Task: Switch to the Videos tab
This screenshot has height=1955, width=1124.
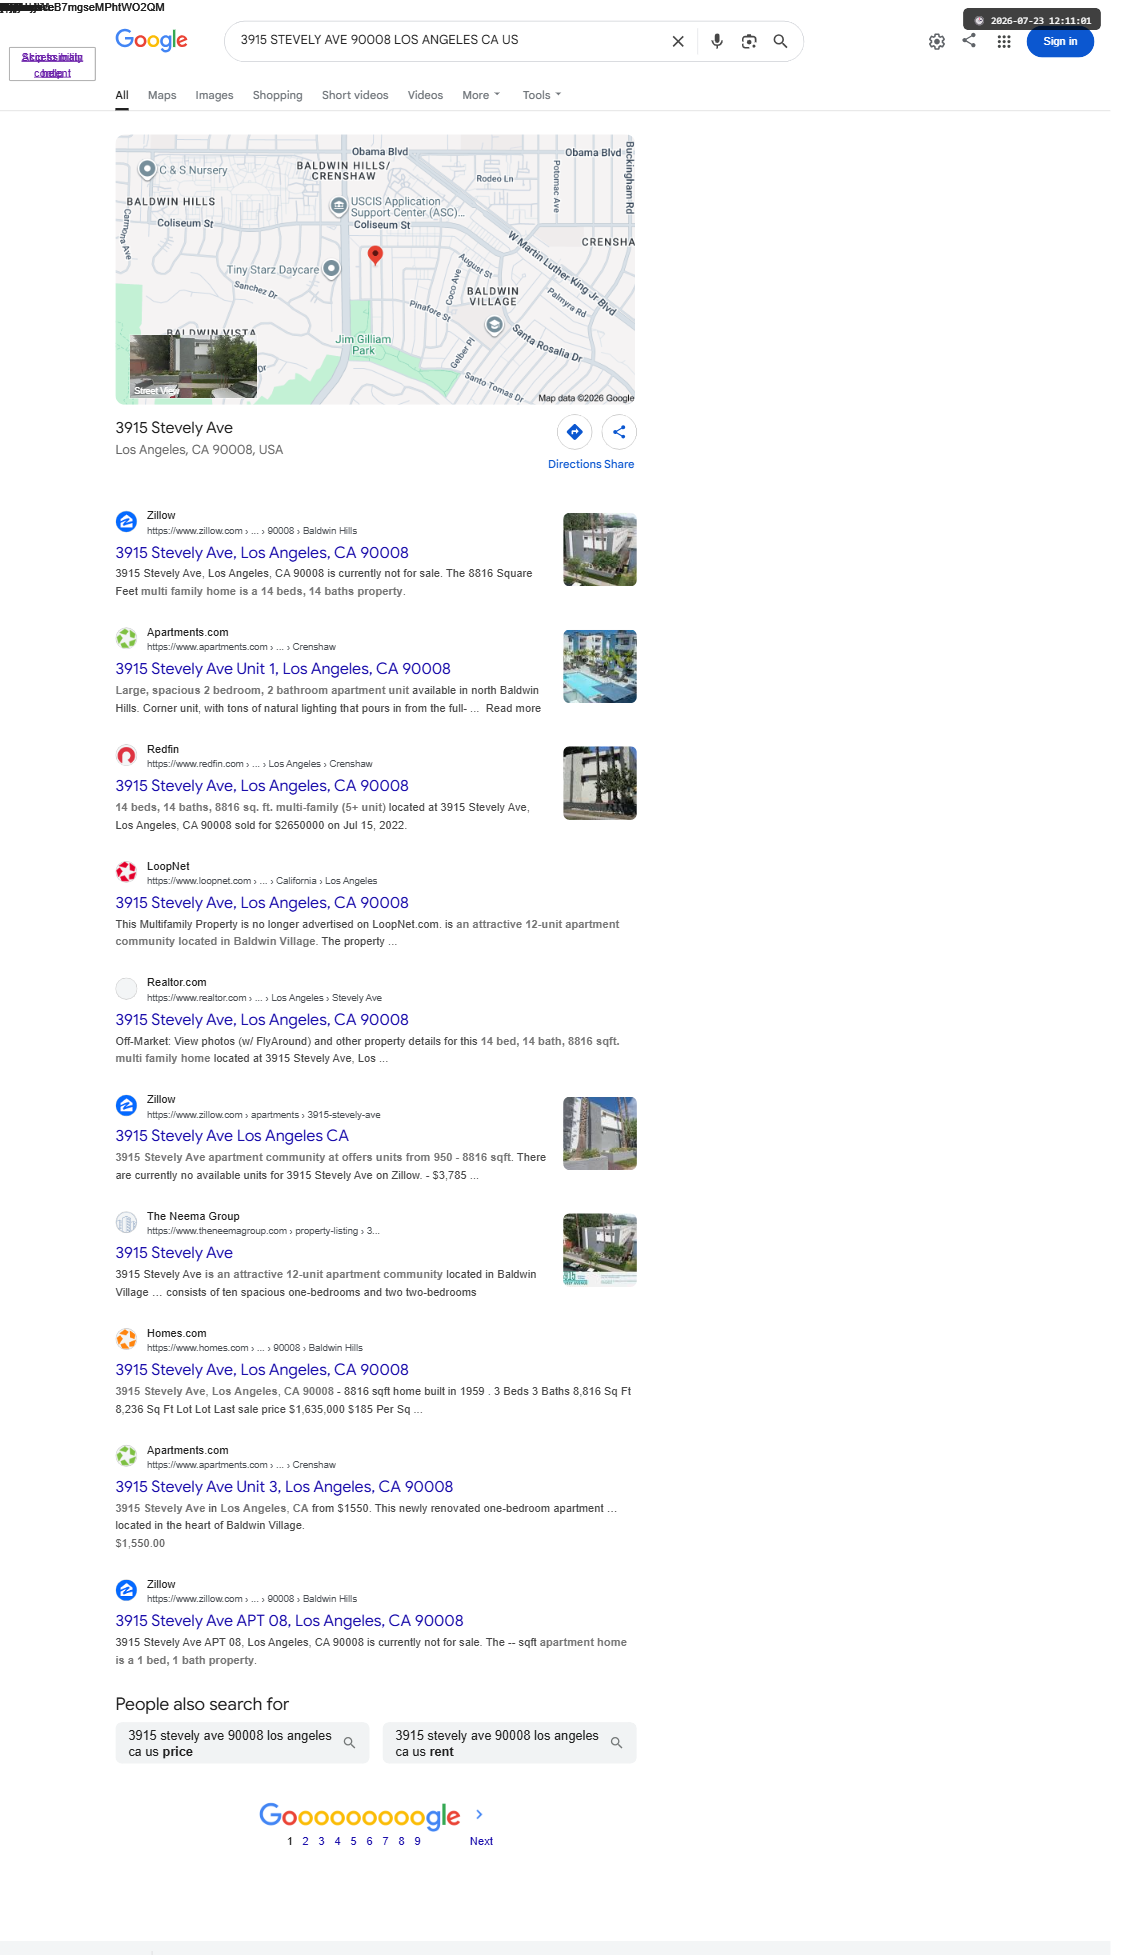Action: click(x=425, y=95)
